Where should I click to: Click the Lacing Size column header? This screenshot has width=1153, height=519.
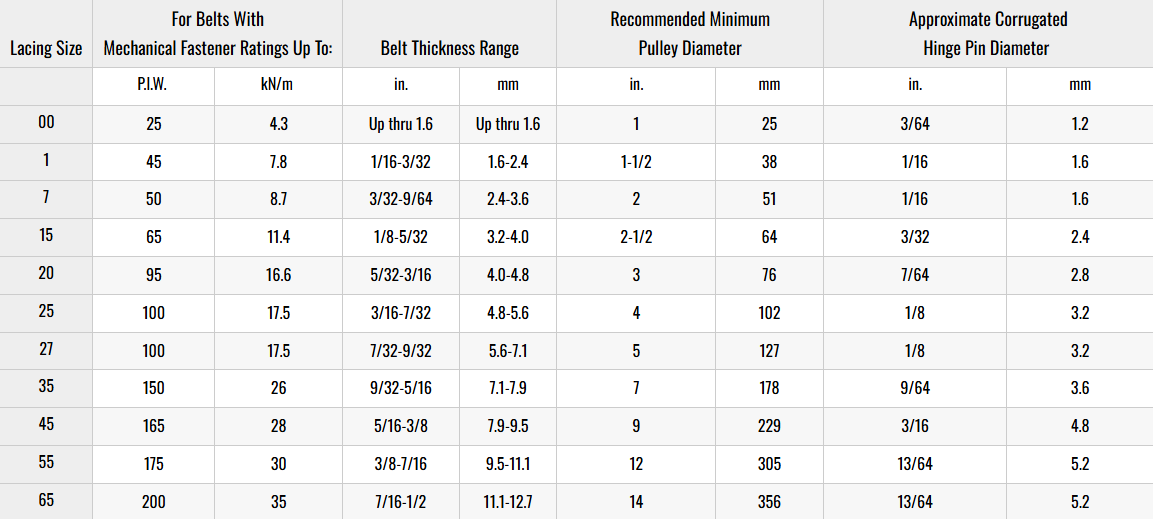click(x=46, y=48)
